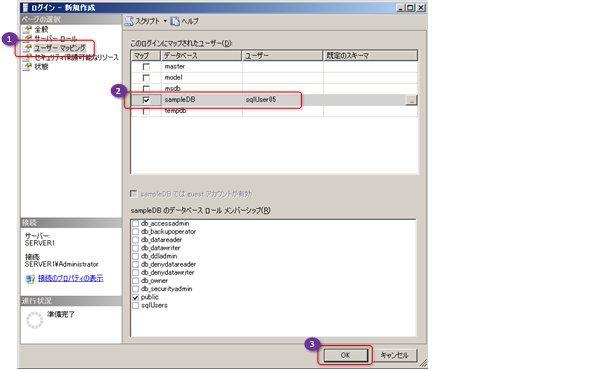Select the 状態 page icon
The height and width of the screenshot is (371, 590).
pos(27,67)
